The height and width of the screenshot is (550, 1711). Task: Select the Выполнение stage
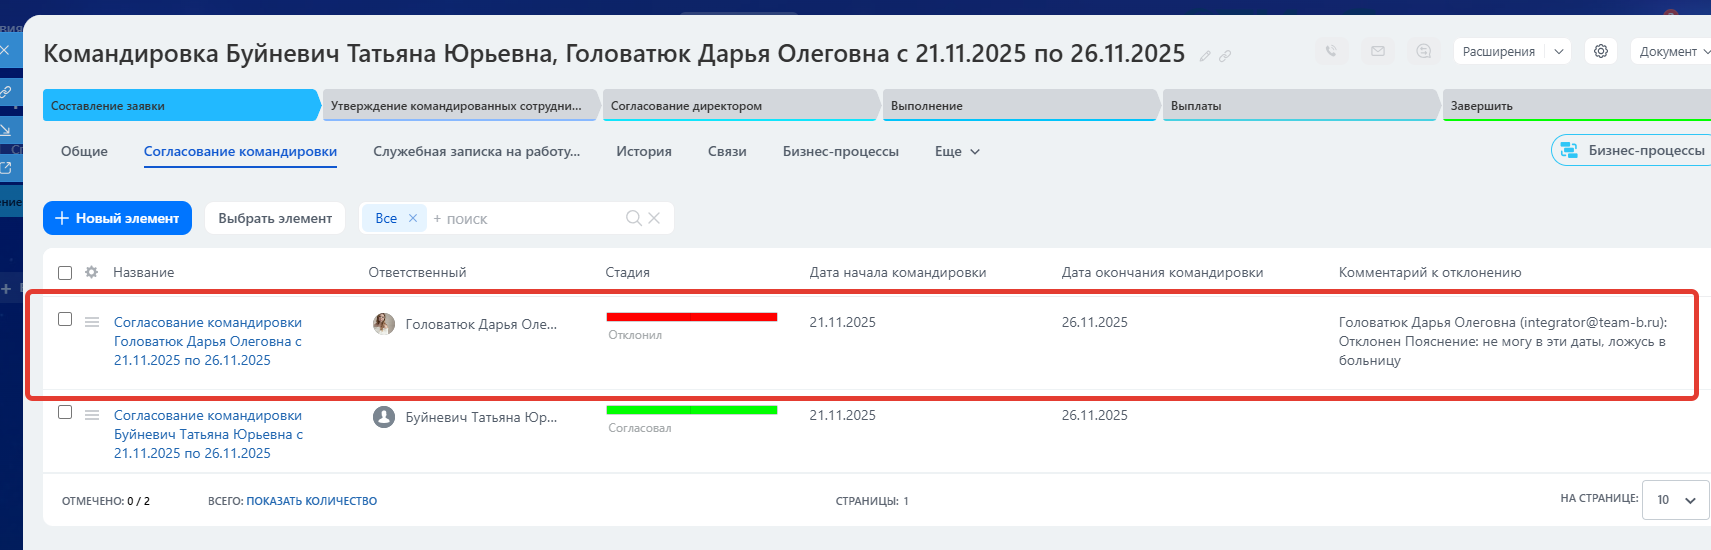[1021, 105]
